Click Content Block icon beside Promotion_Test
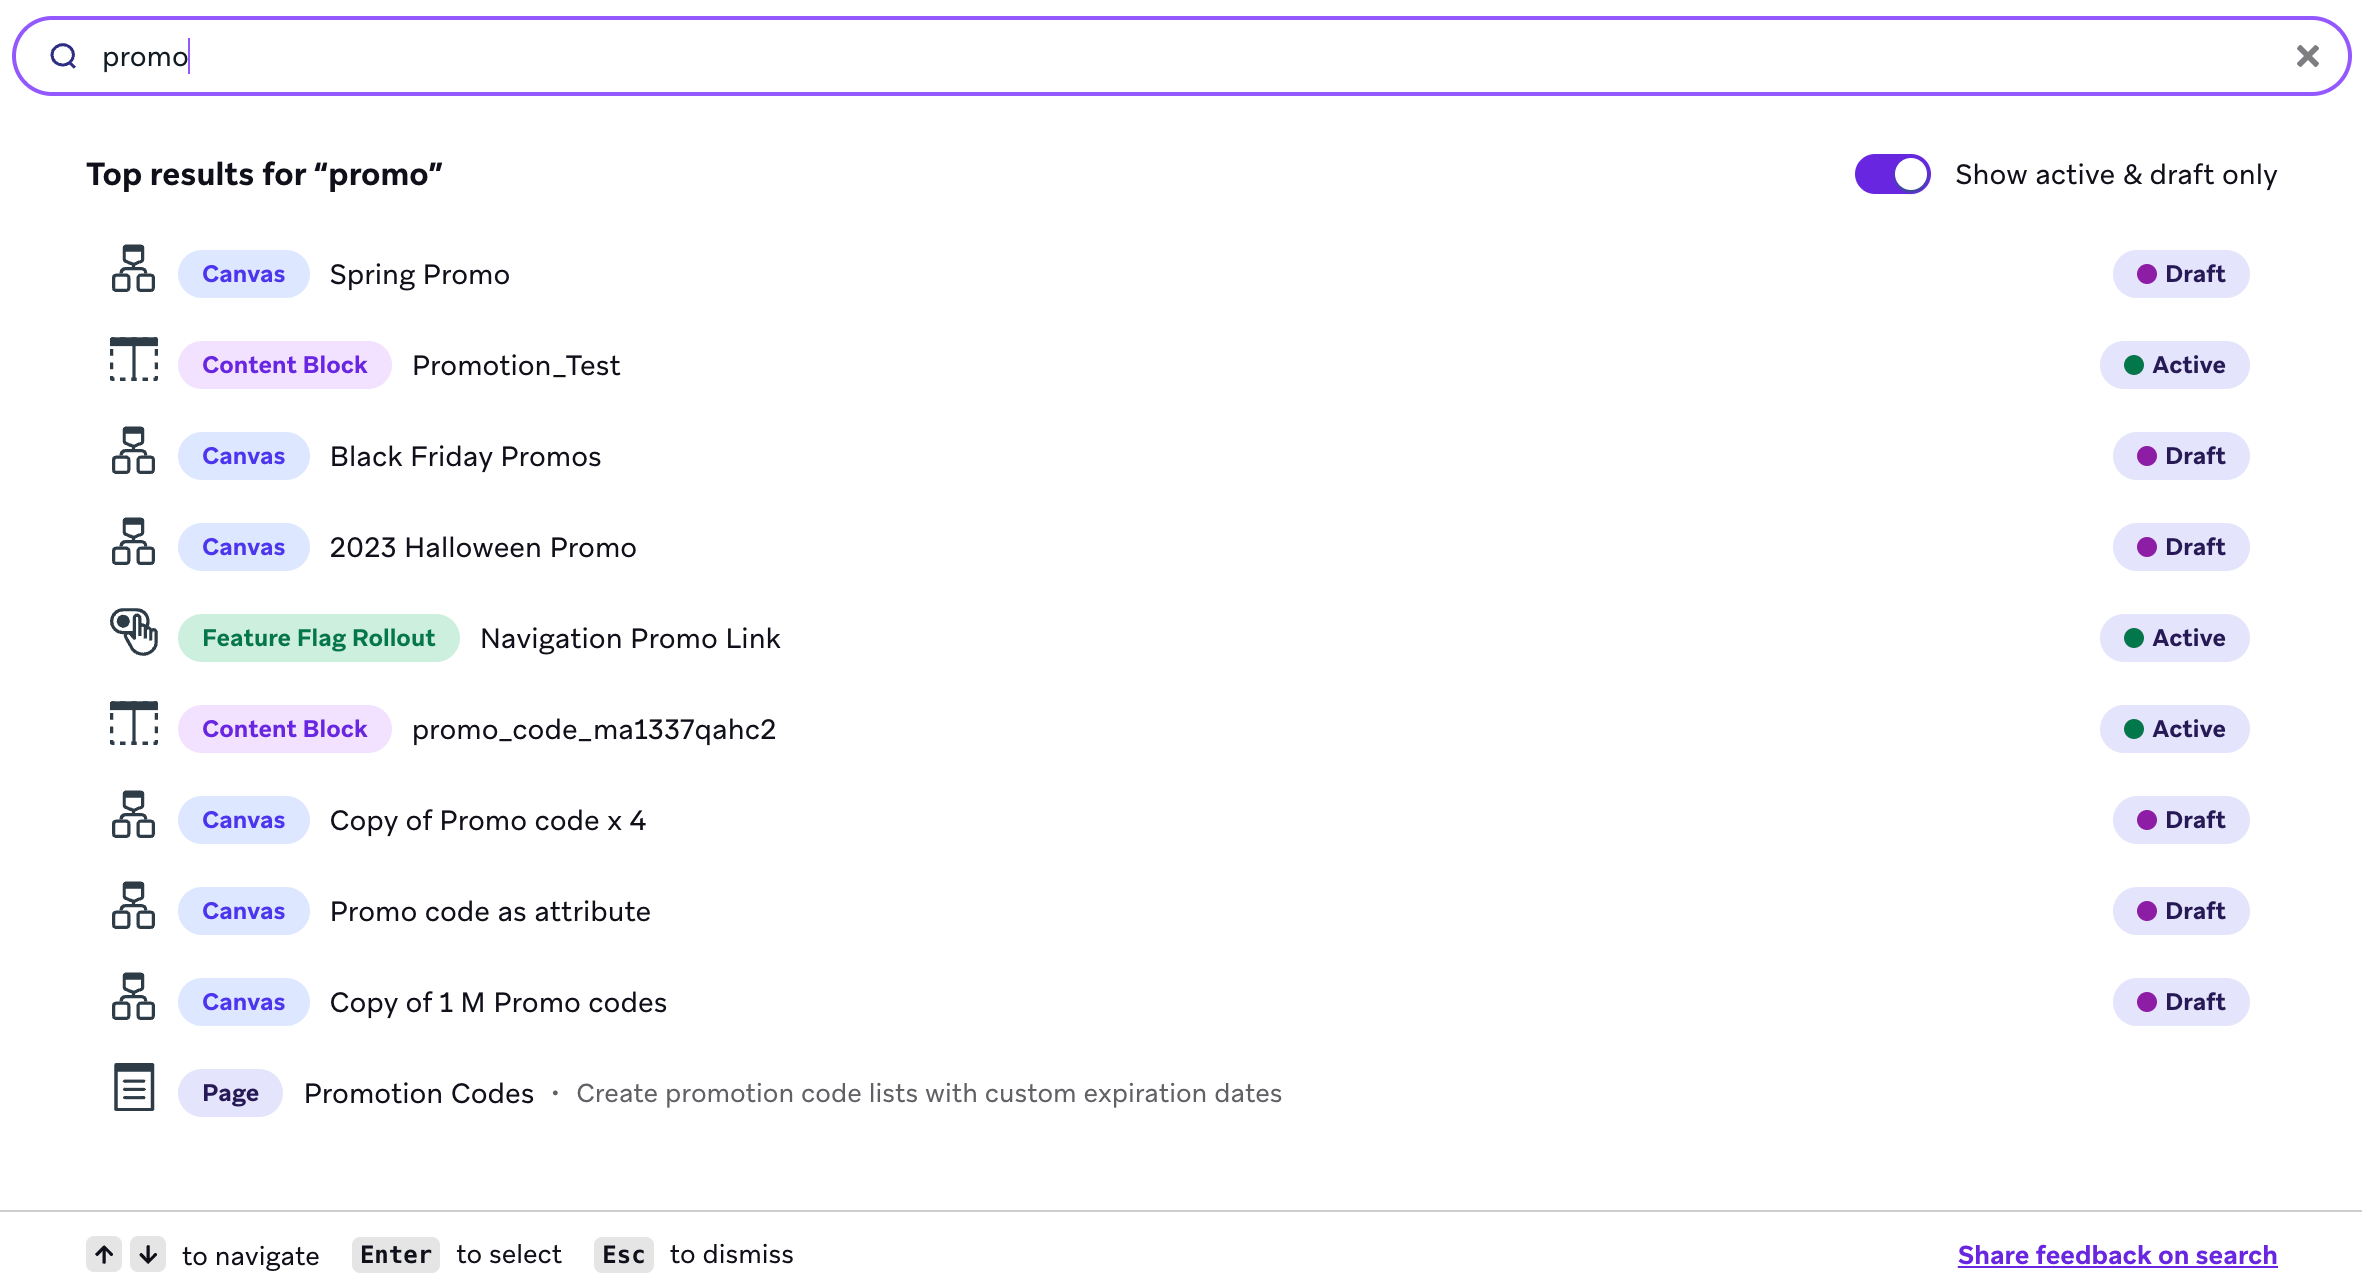This screenshot has width=2362, height=1288. [x=133, y=359]
